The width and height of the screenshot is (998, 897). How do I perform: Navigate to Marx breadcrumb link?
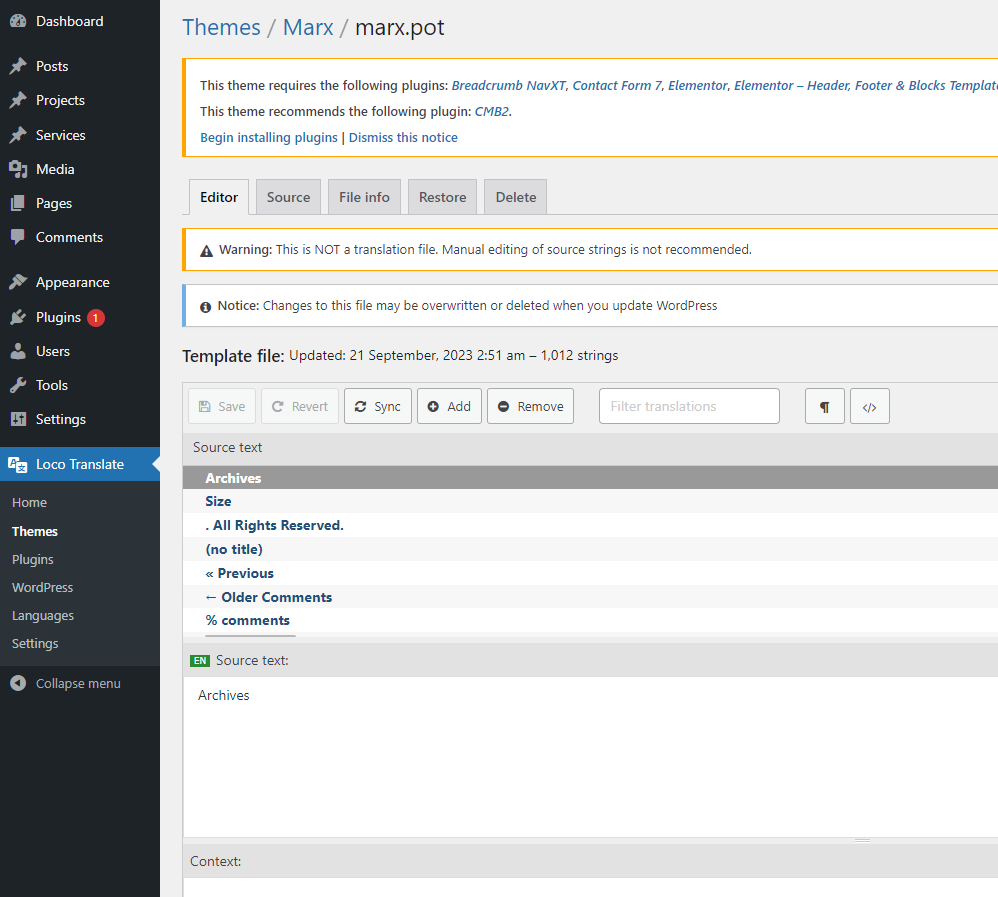pyautogui.click(x=308, y=27)
